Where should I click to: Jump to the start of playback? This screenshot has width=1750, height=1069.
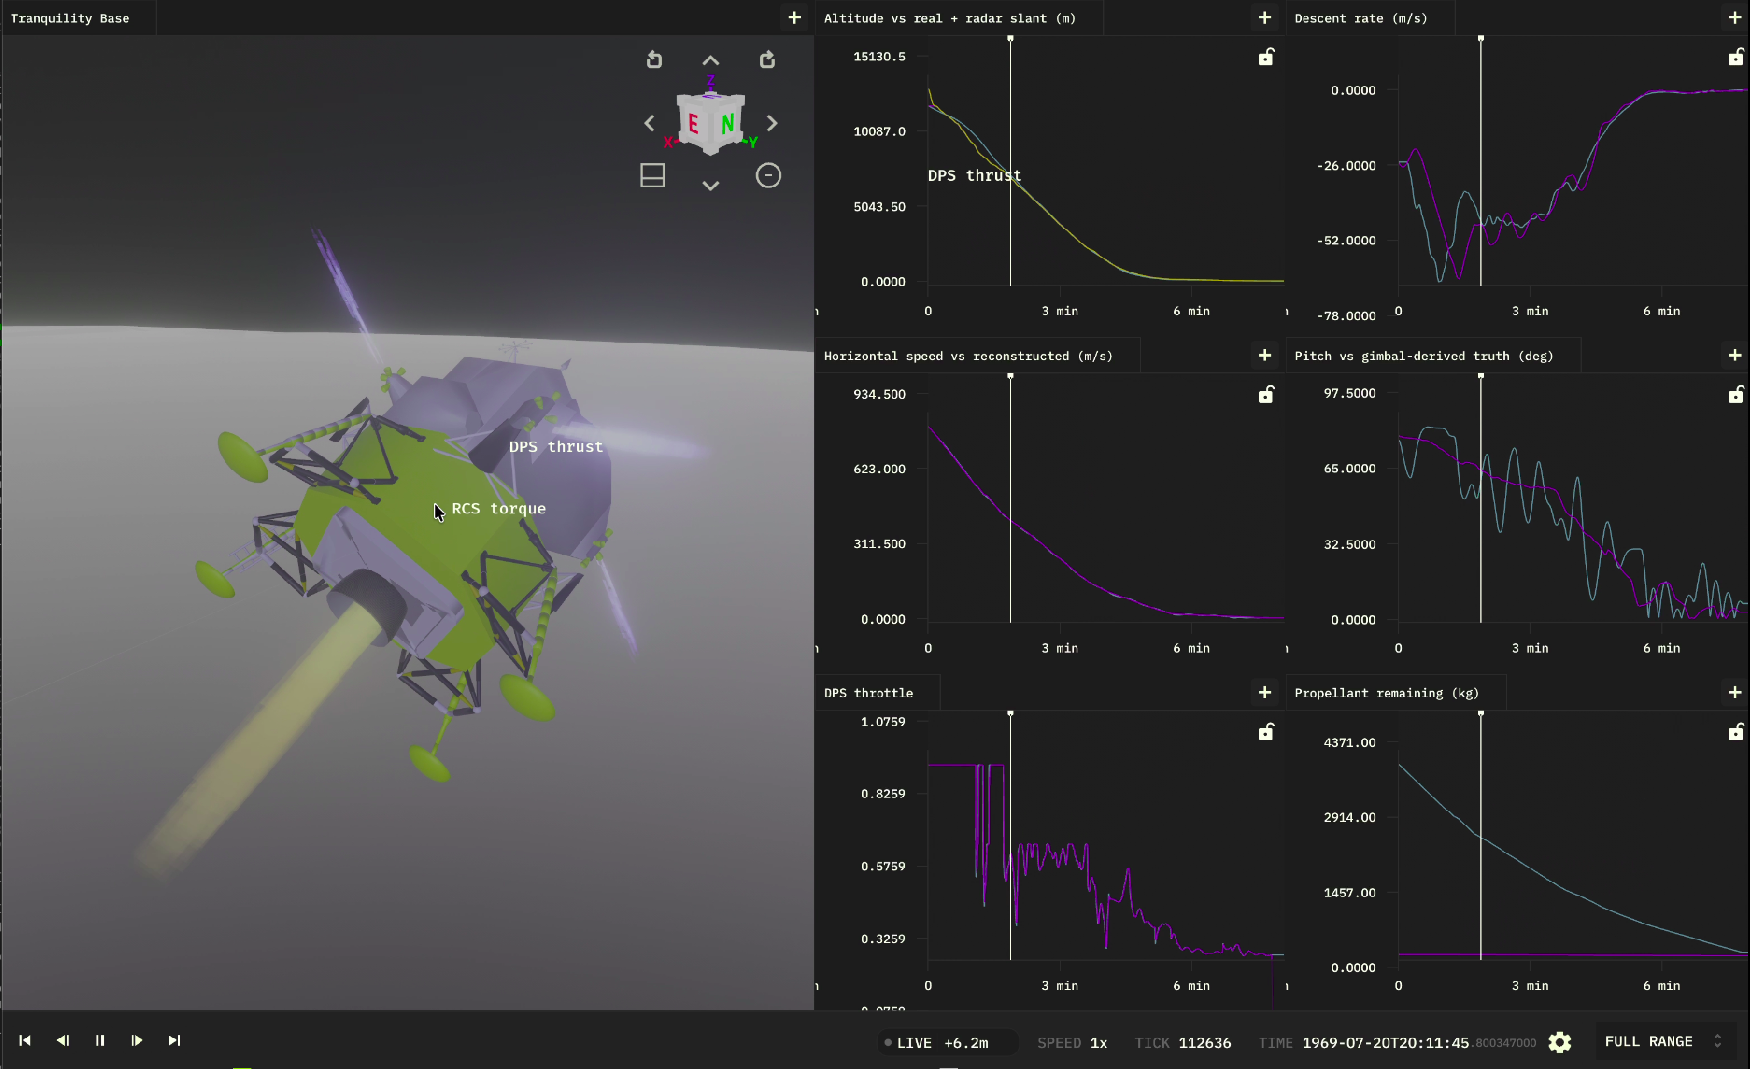pyautogui.click(x=25, y=1041)
